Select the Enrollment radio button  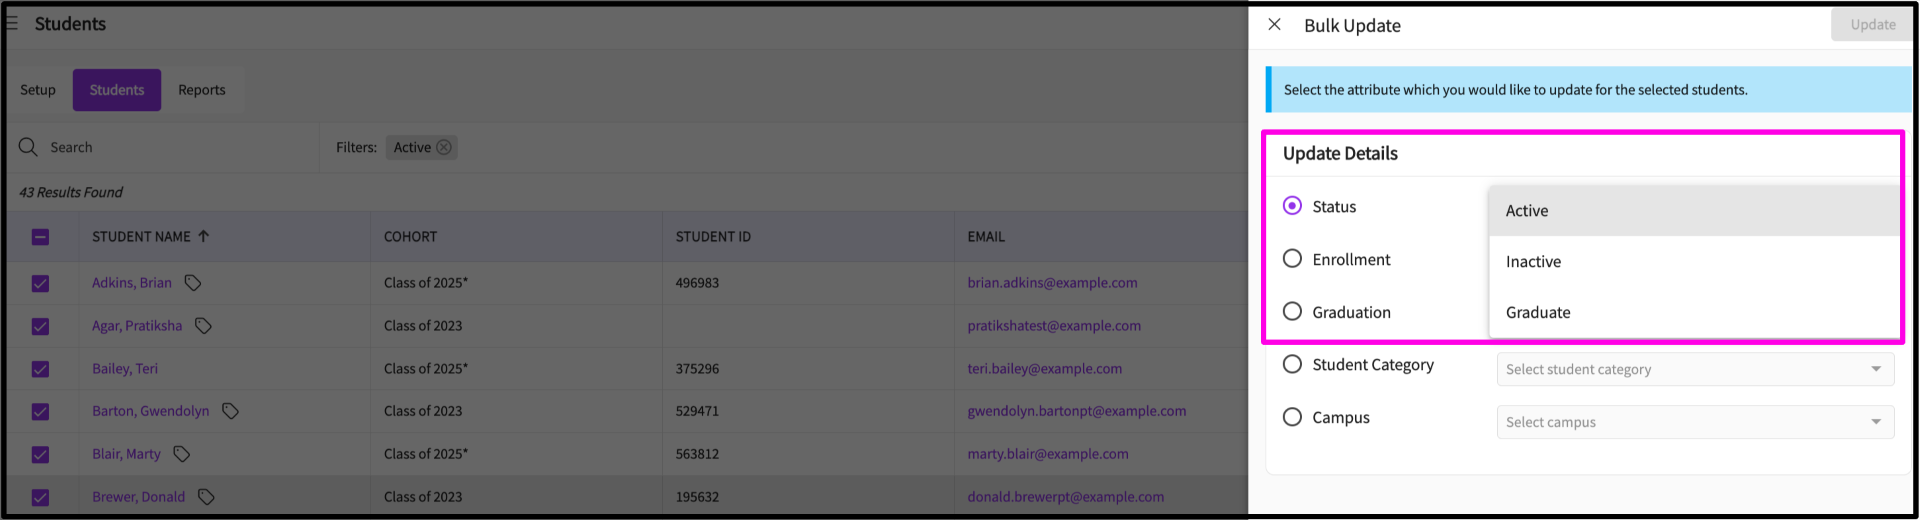pyautogui.click(x=1292, y=259)
